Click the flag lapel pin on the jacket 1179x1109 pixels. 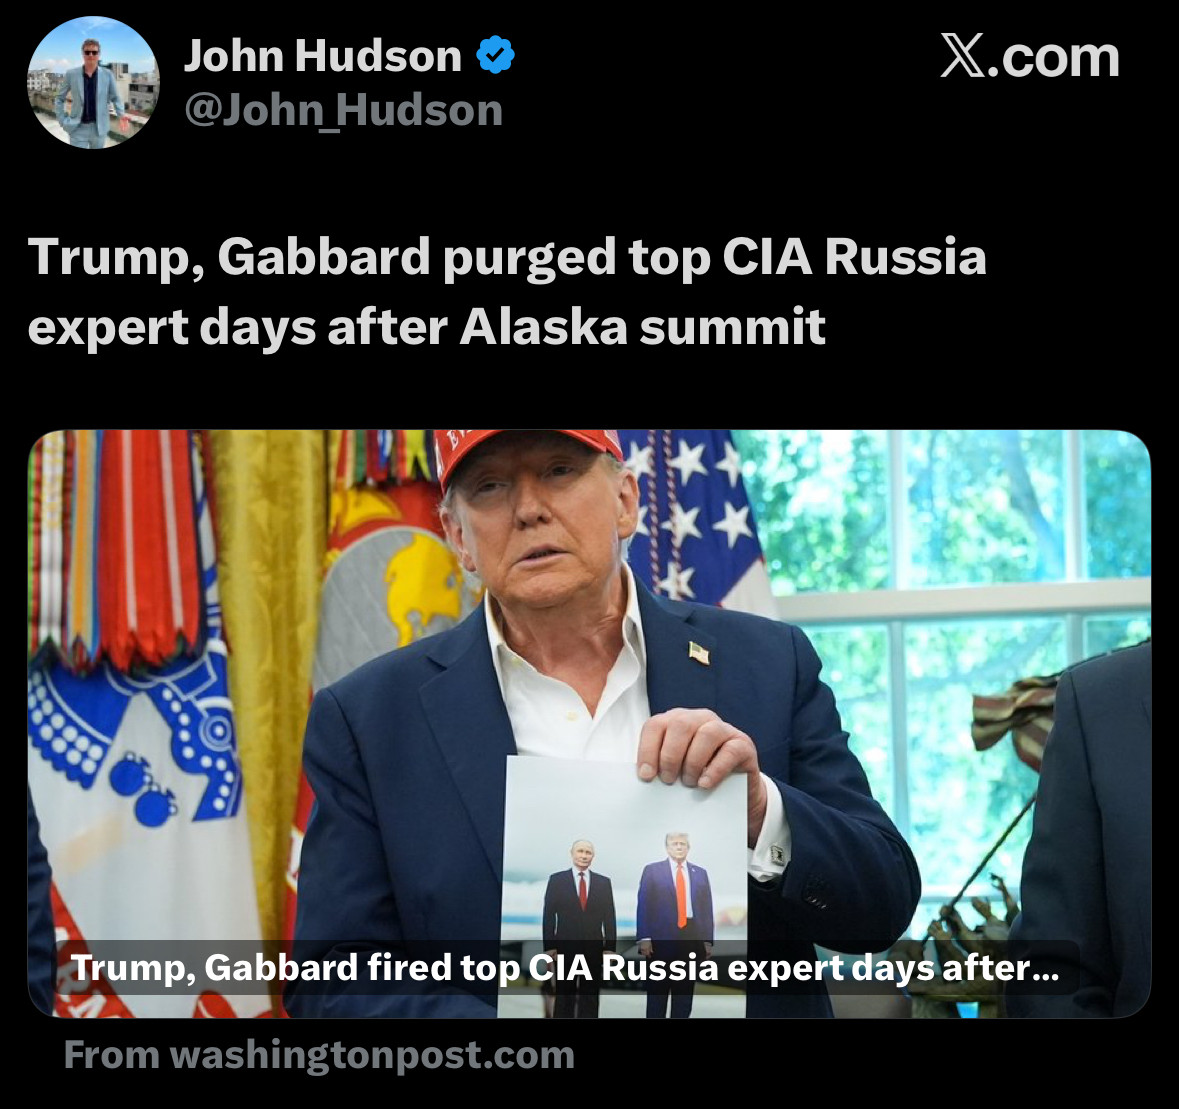(x=699, y=652)
